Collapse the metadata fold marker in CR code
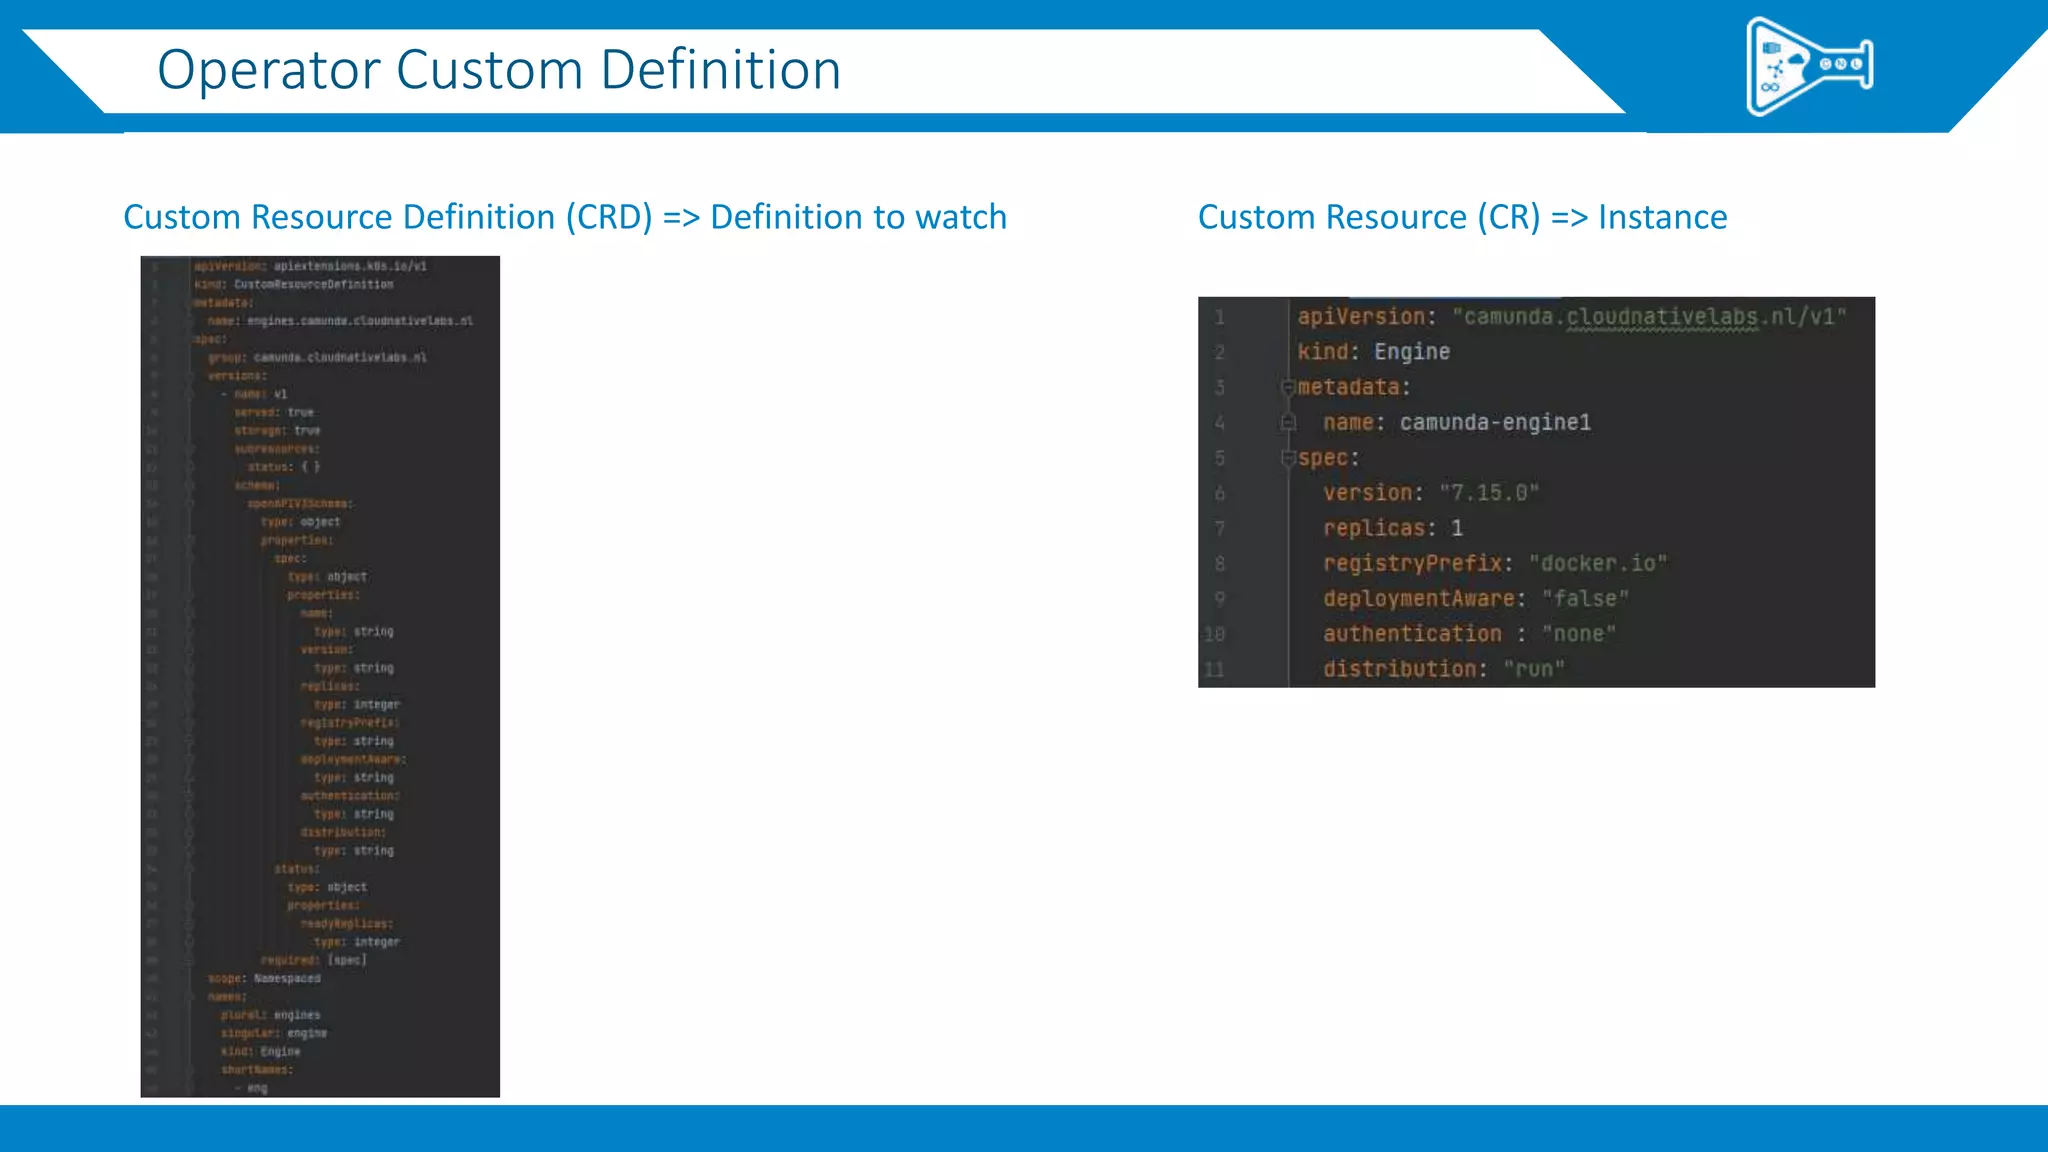This screenshot has height=1152, width=2048. click(x=1289, y=387)
